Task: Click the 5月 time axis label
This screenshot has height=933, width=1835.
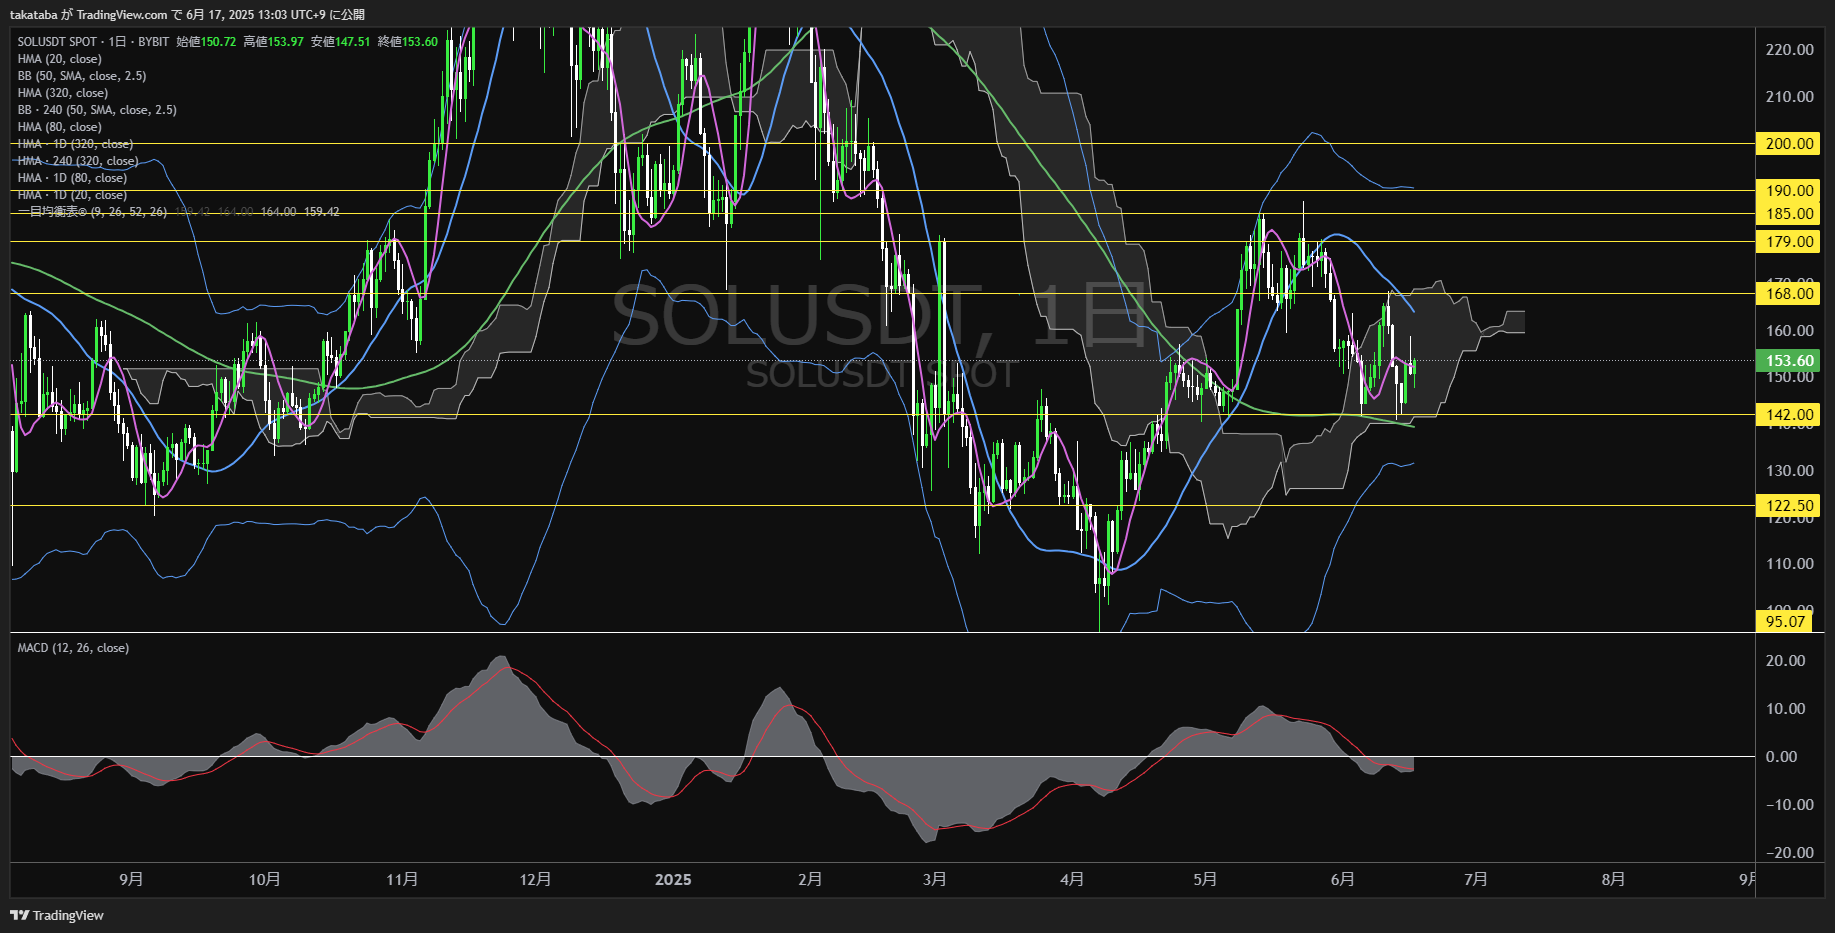Action: pyautogui.click(x=1205, y=879)
